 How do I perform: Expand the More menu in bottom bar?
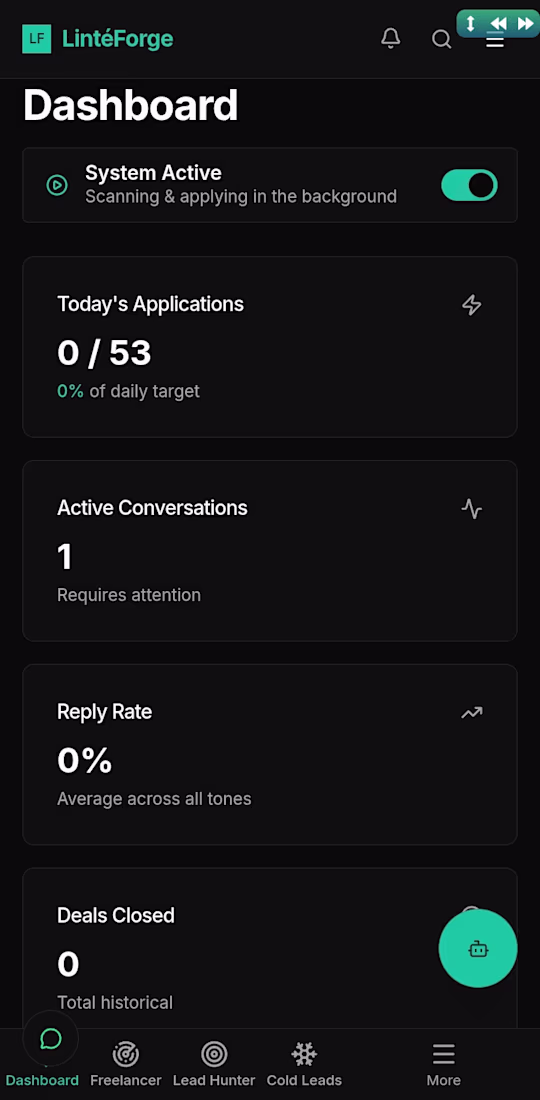(443, 1065)
